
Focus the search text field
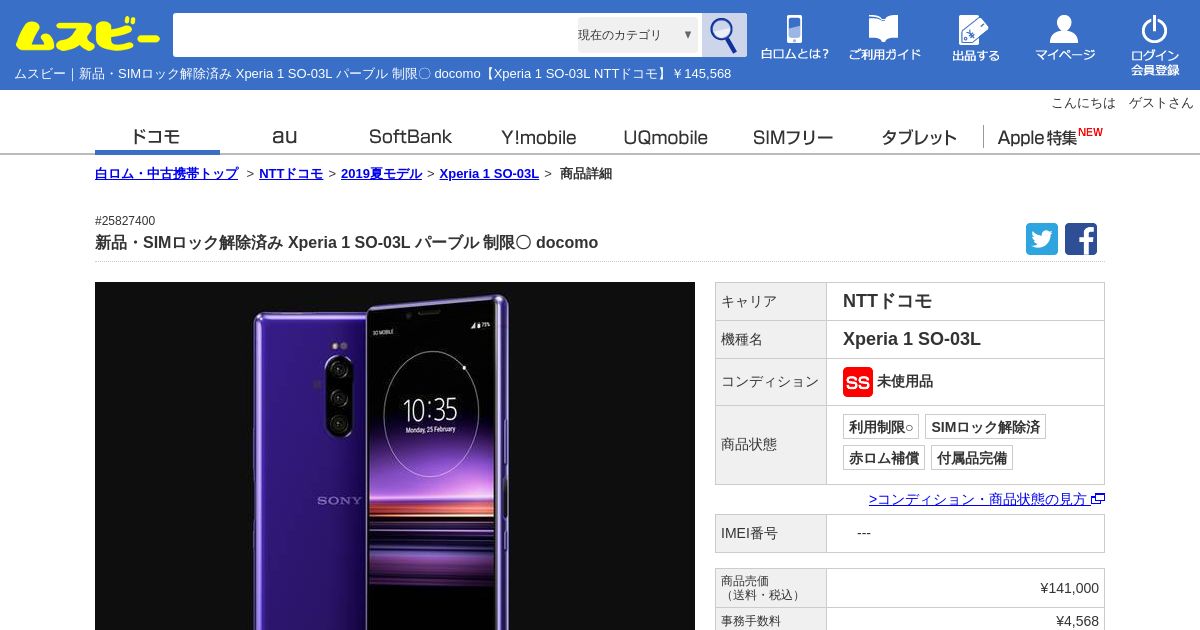pos(375,35)
